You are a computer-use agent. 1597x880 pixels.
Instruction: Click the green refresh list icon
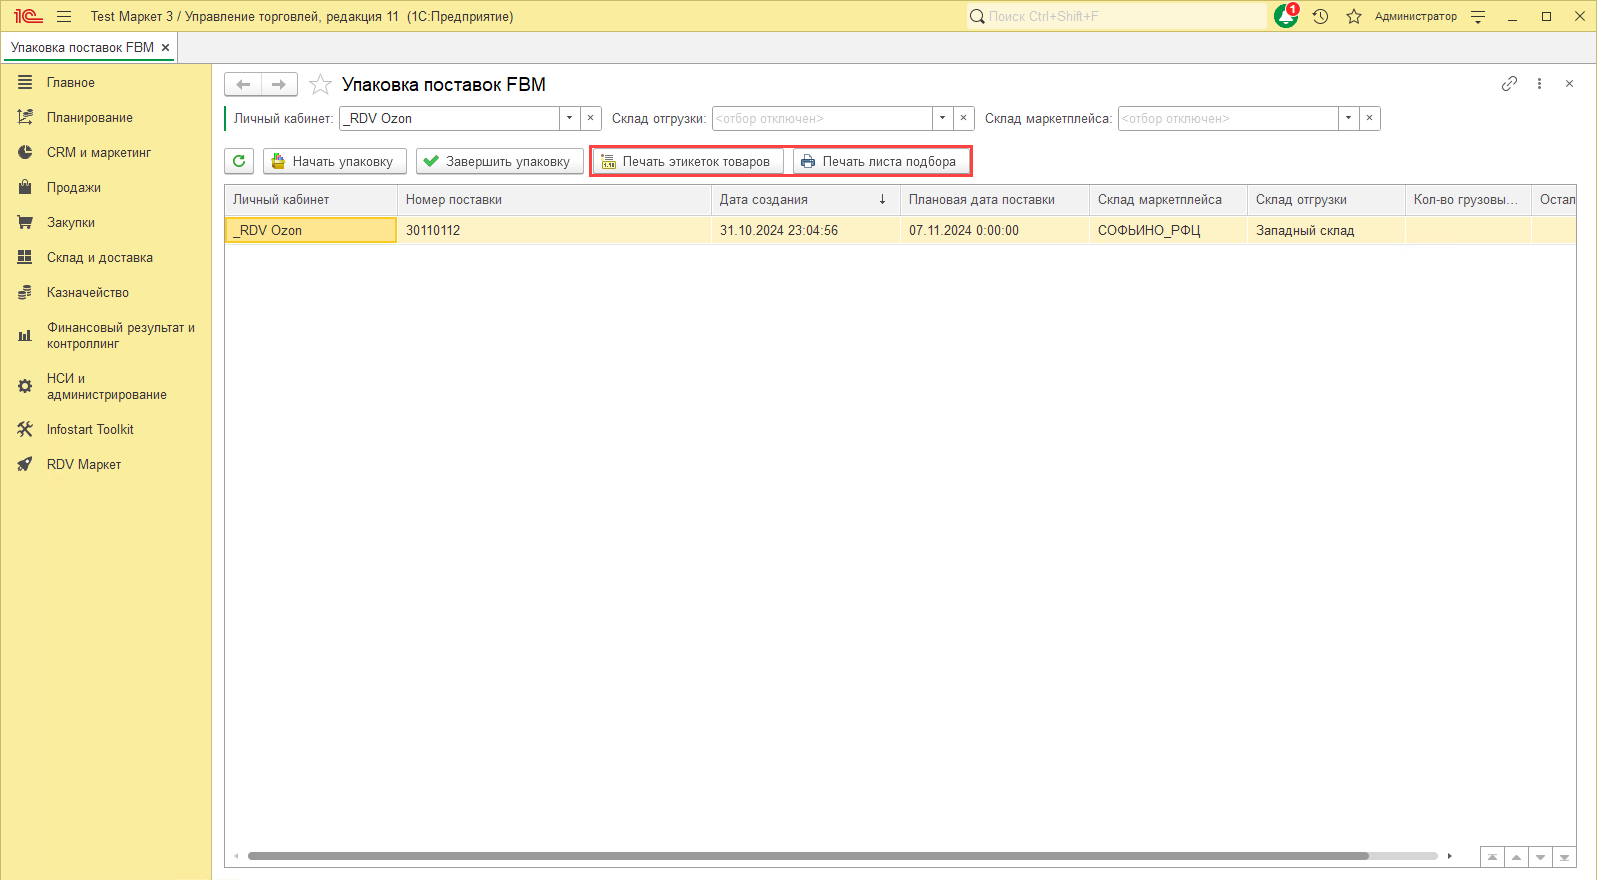click(239, 161)
